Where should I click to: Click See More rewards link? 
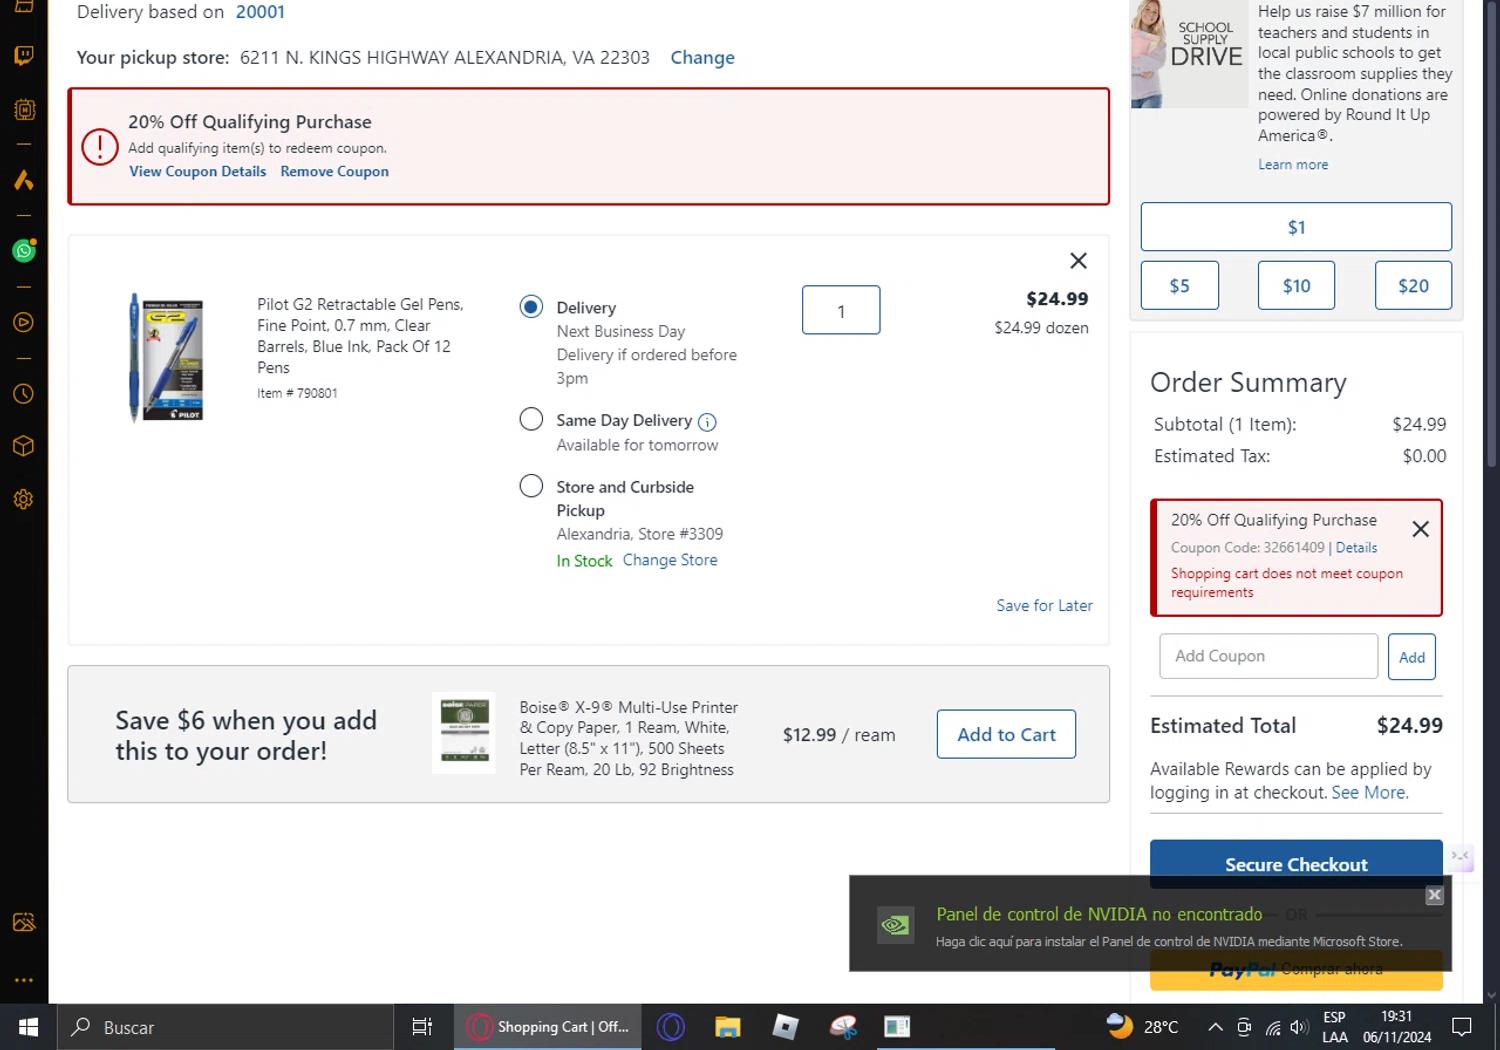click(1370, 792)
